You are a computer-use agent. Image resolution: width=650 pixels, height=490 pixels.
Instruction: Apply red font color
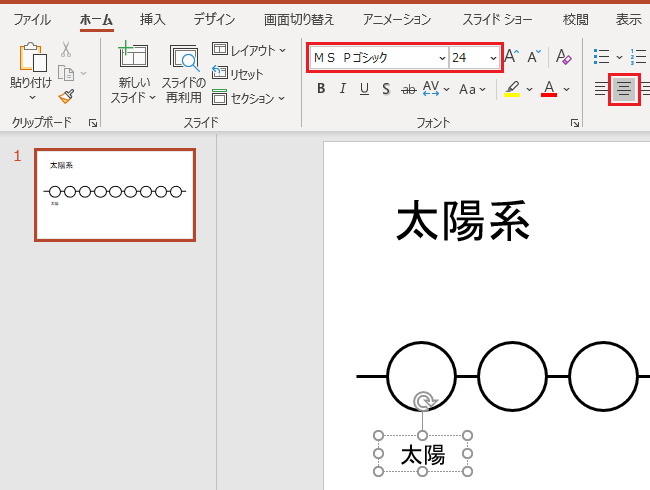[x=549, y=89]
